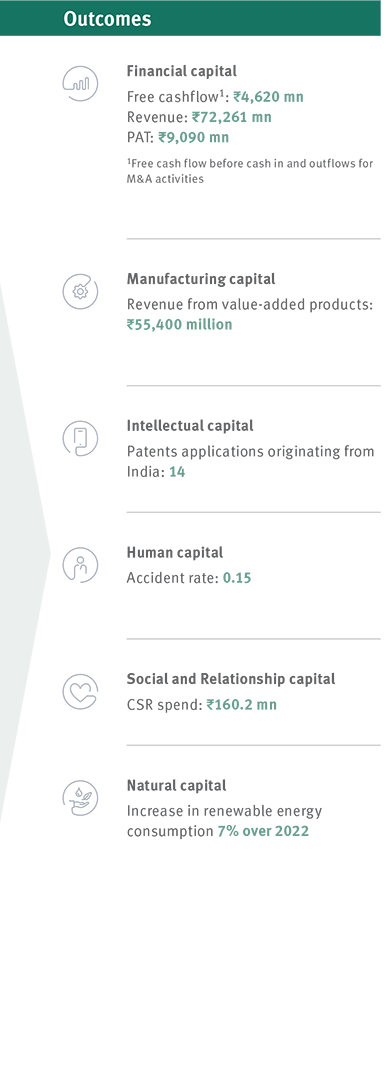Click the Financial capital bar chart icon
Viewport: 386px width, 1069px height.
point(80,84)
